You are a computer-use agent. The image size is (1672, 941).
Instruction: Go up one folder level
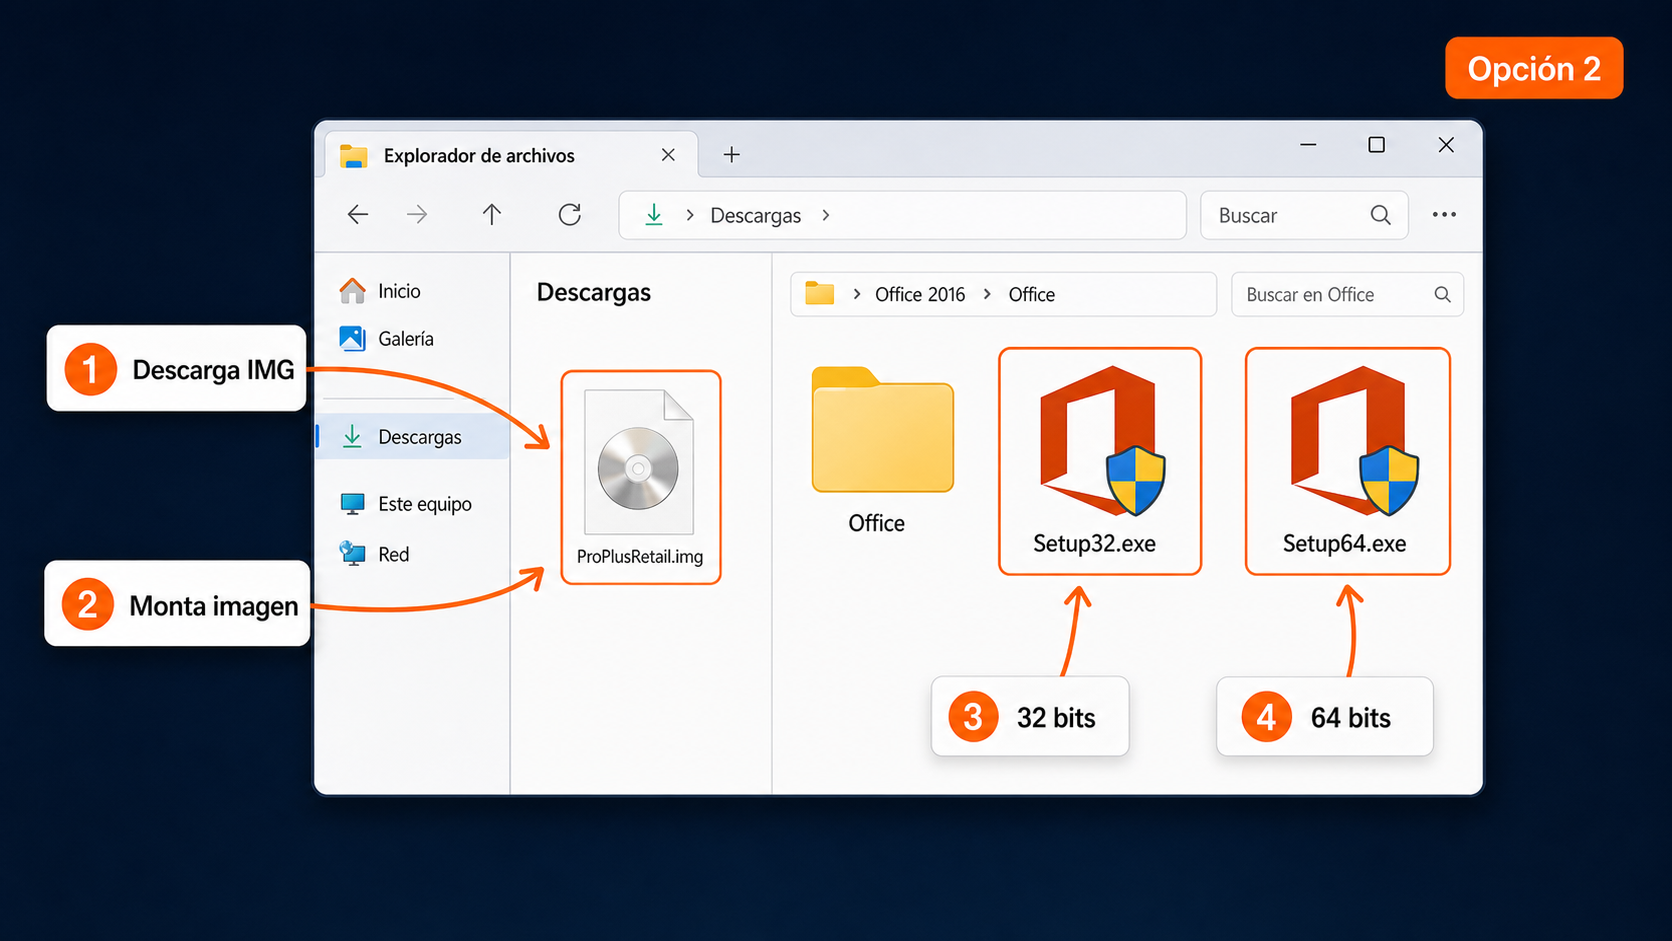(x=492, y=215)
